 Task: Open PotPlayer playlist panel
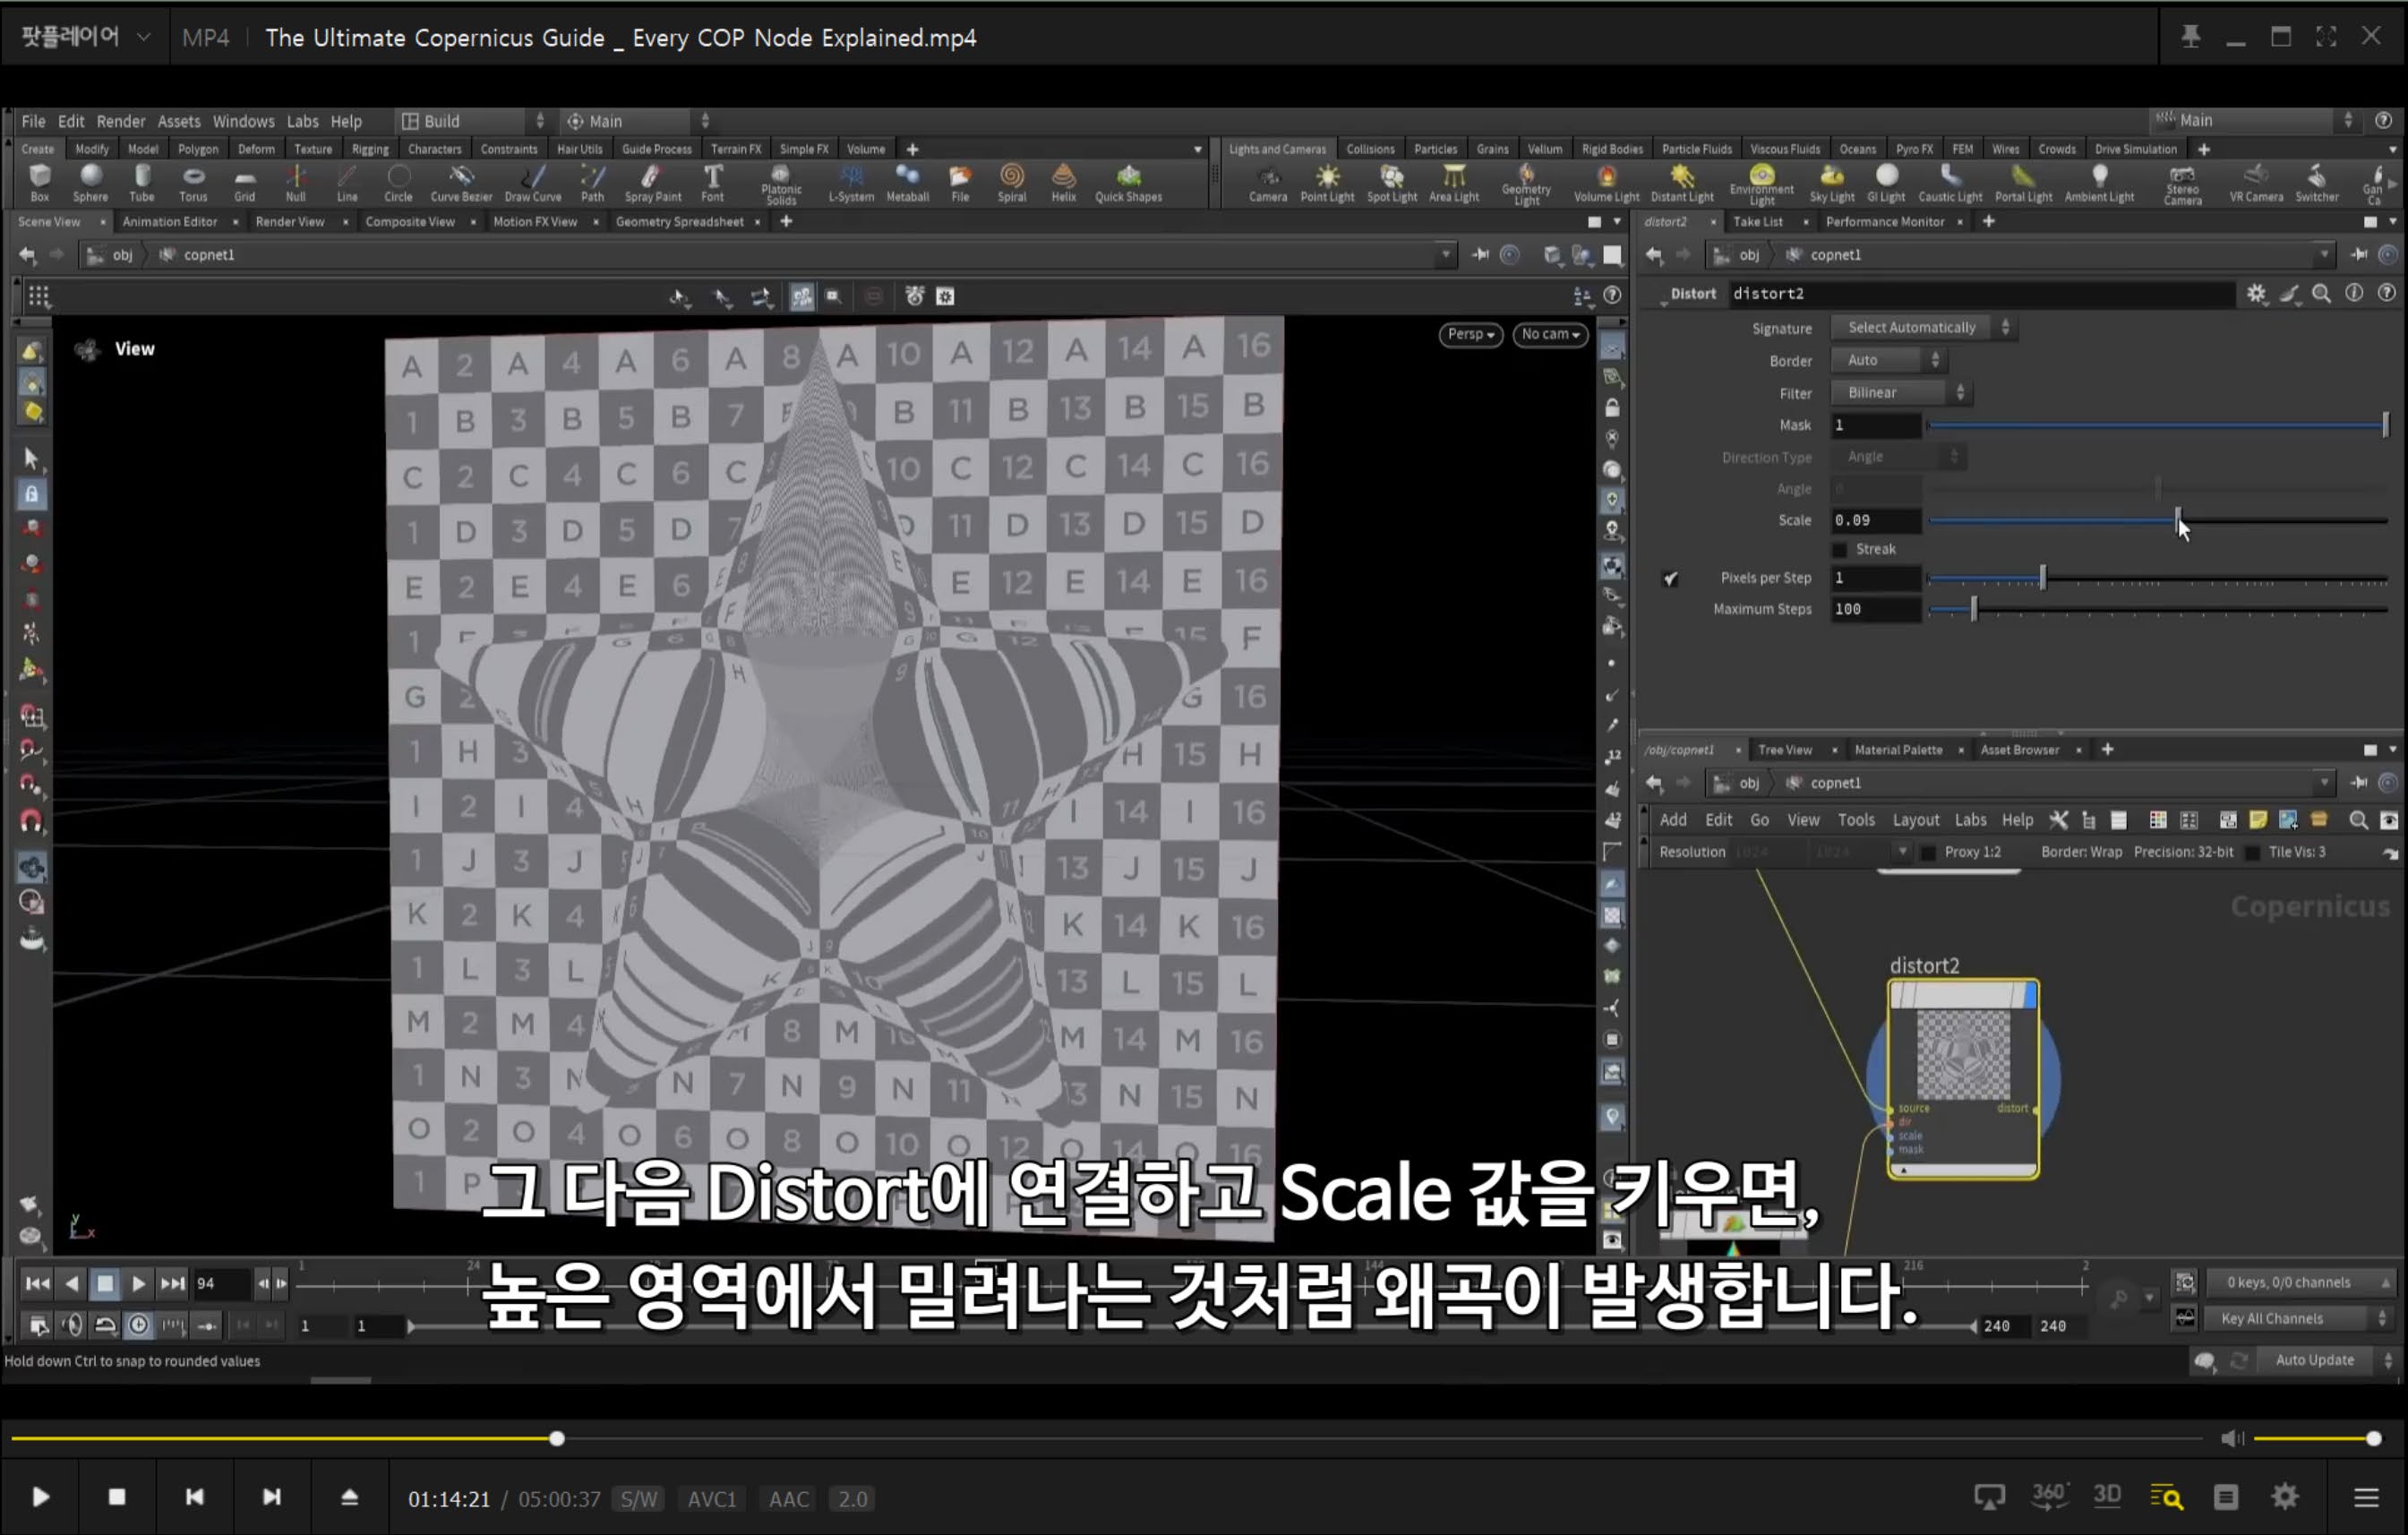2366,1497
